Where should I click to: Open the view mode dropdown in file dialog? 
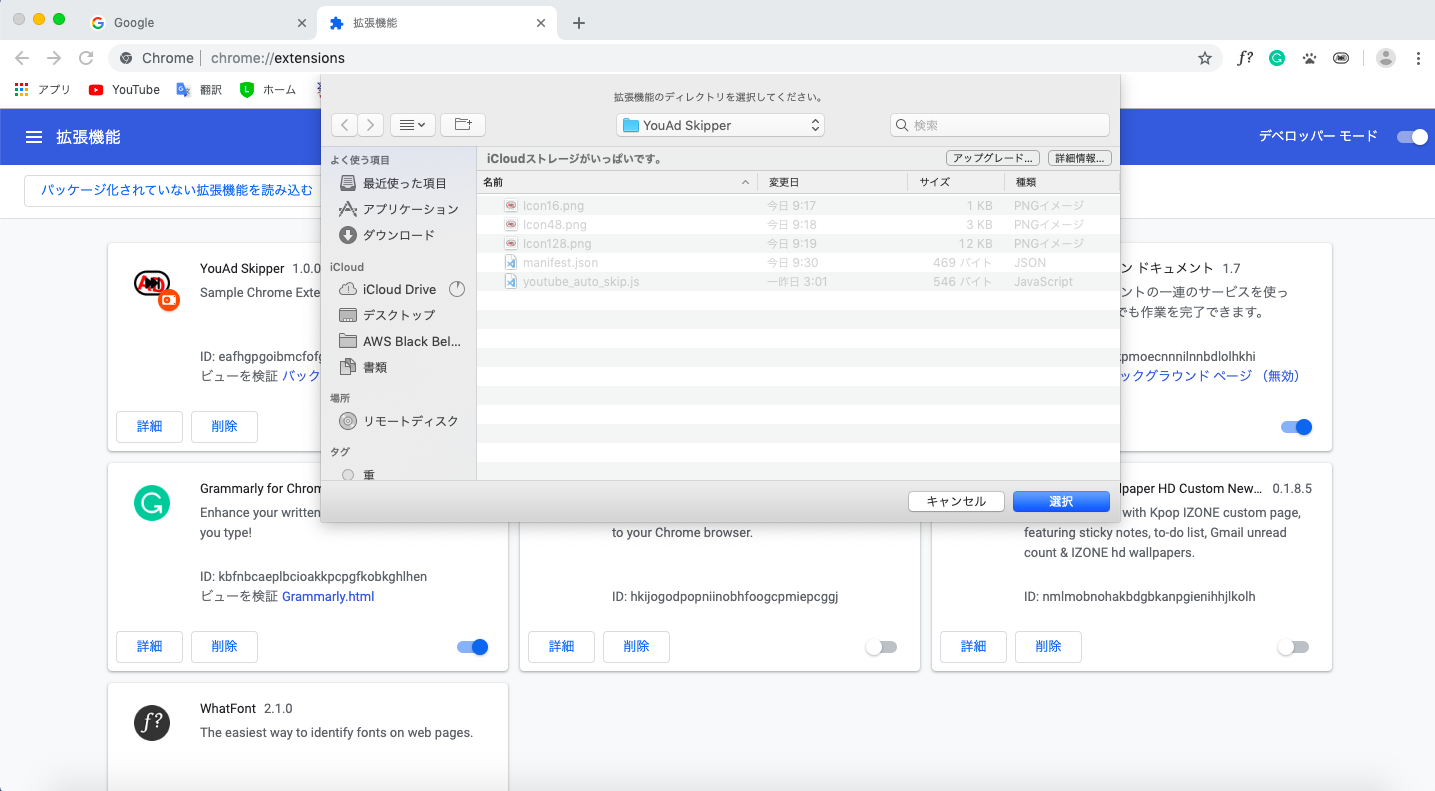(412, 125)
